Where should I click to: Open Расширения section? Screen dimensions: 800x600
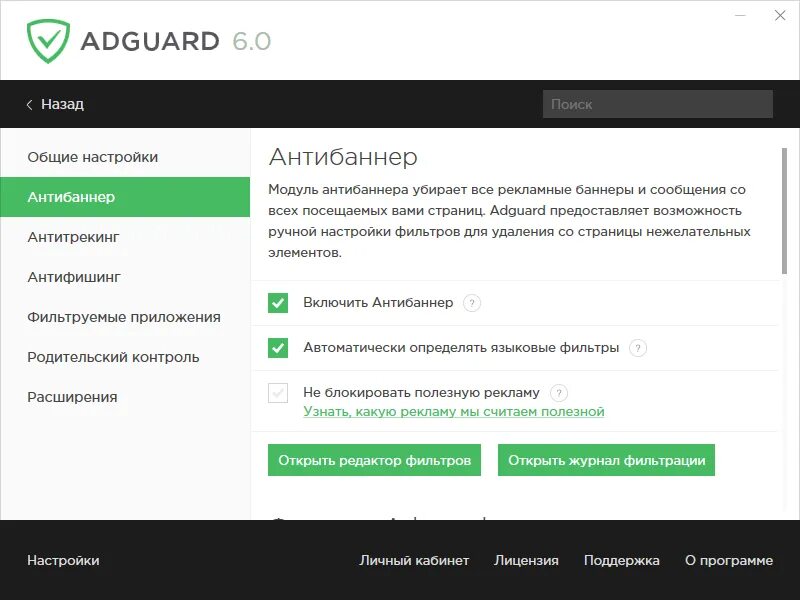point(125,397)
